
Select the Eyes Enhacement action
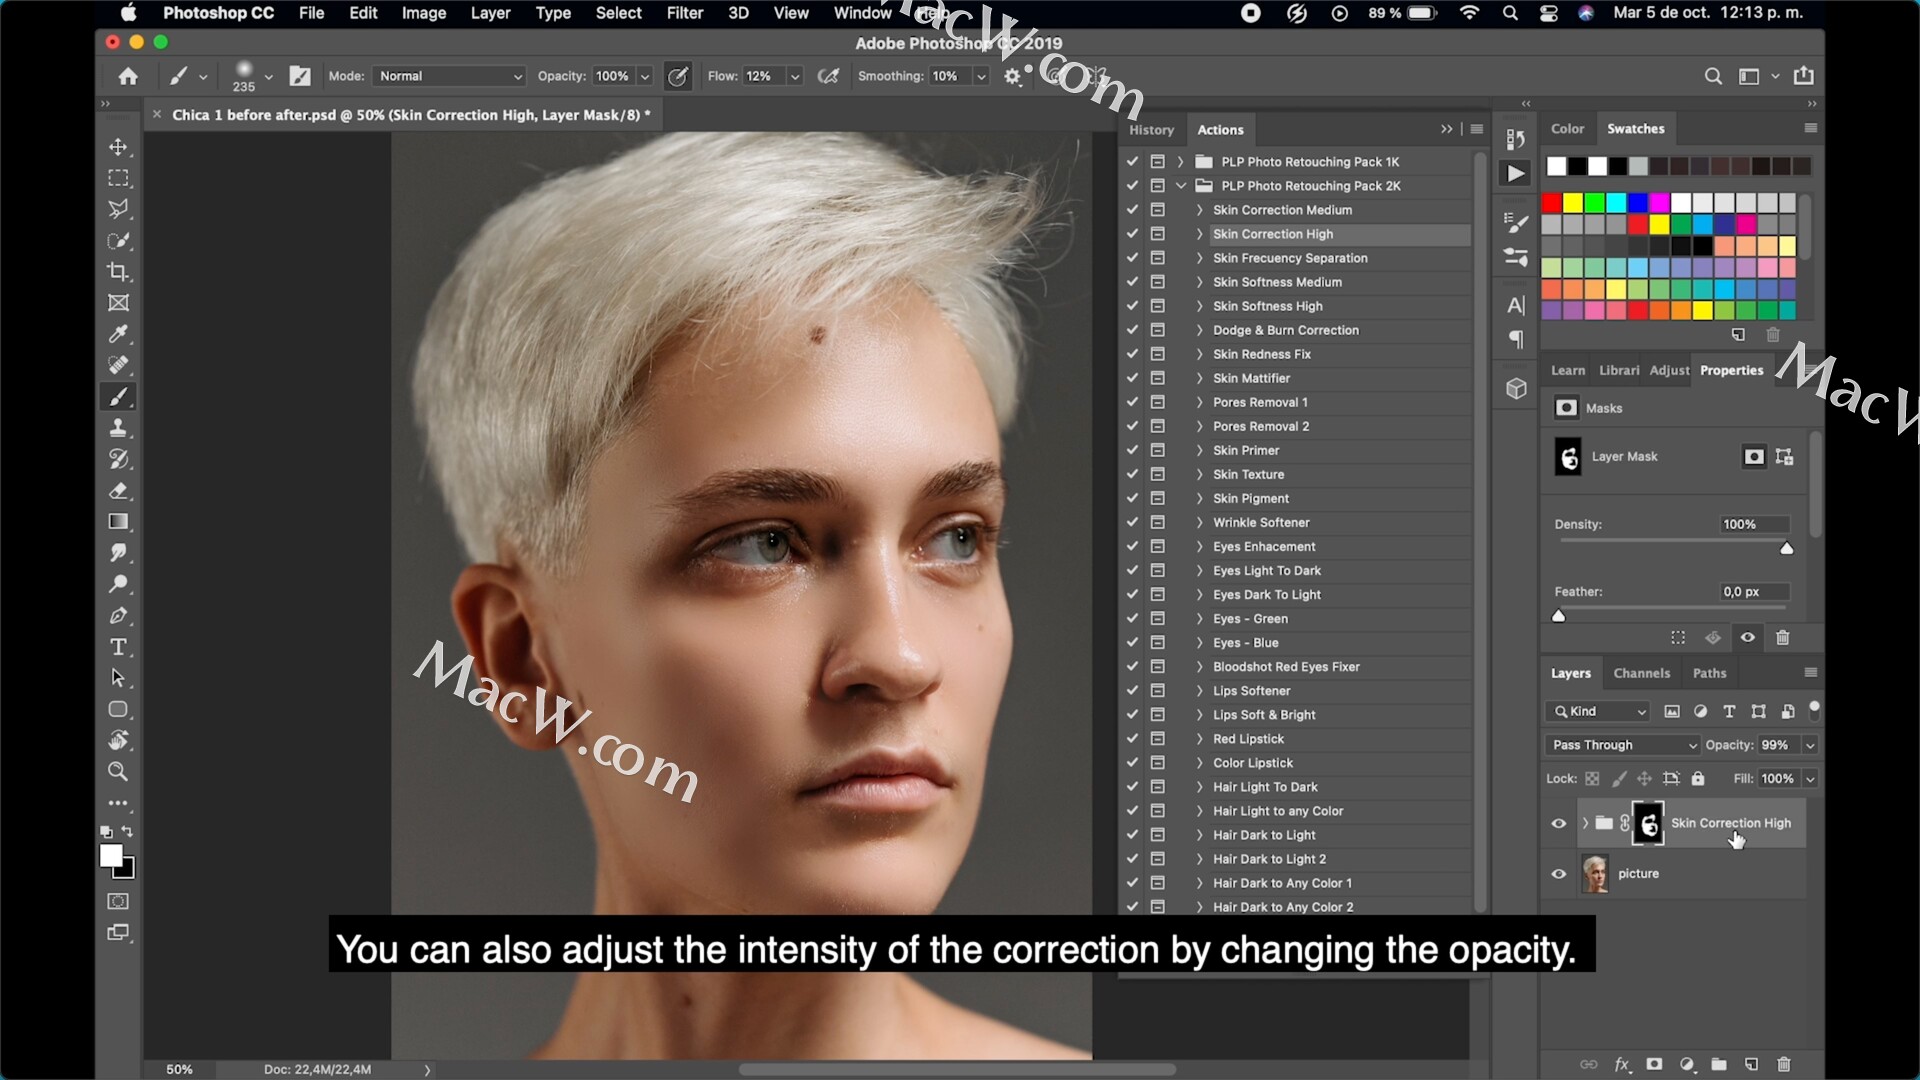coord(1264,547)
